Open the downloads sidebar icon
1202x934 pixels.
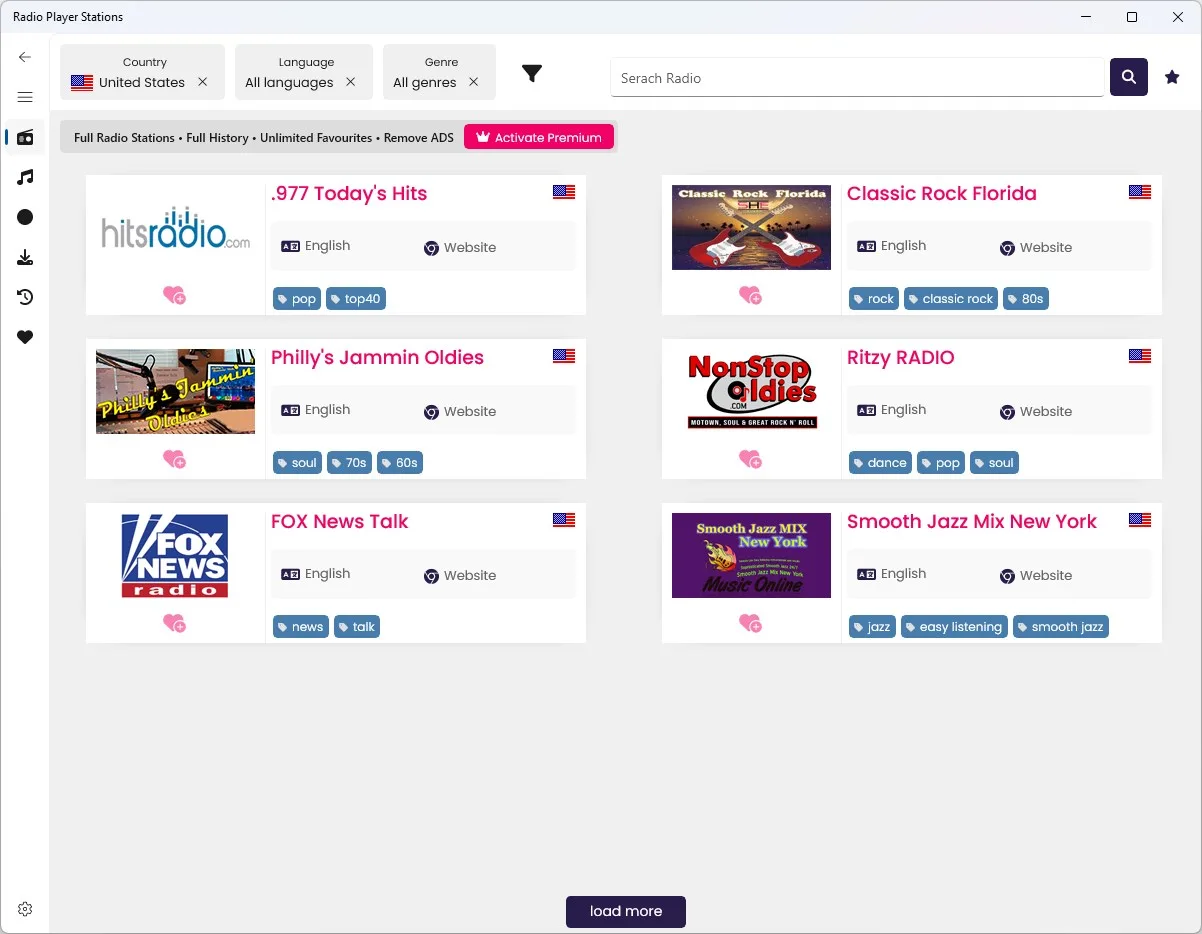click(25, 257)
